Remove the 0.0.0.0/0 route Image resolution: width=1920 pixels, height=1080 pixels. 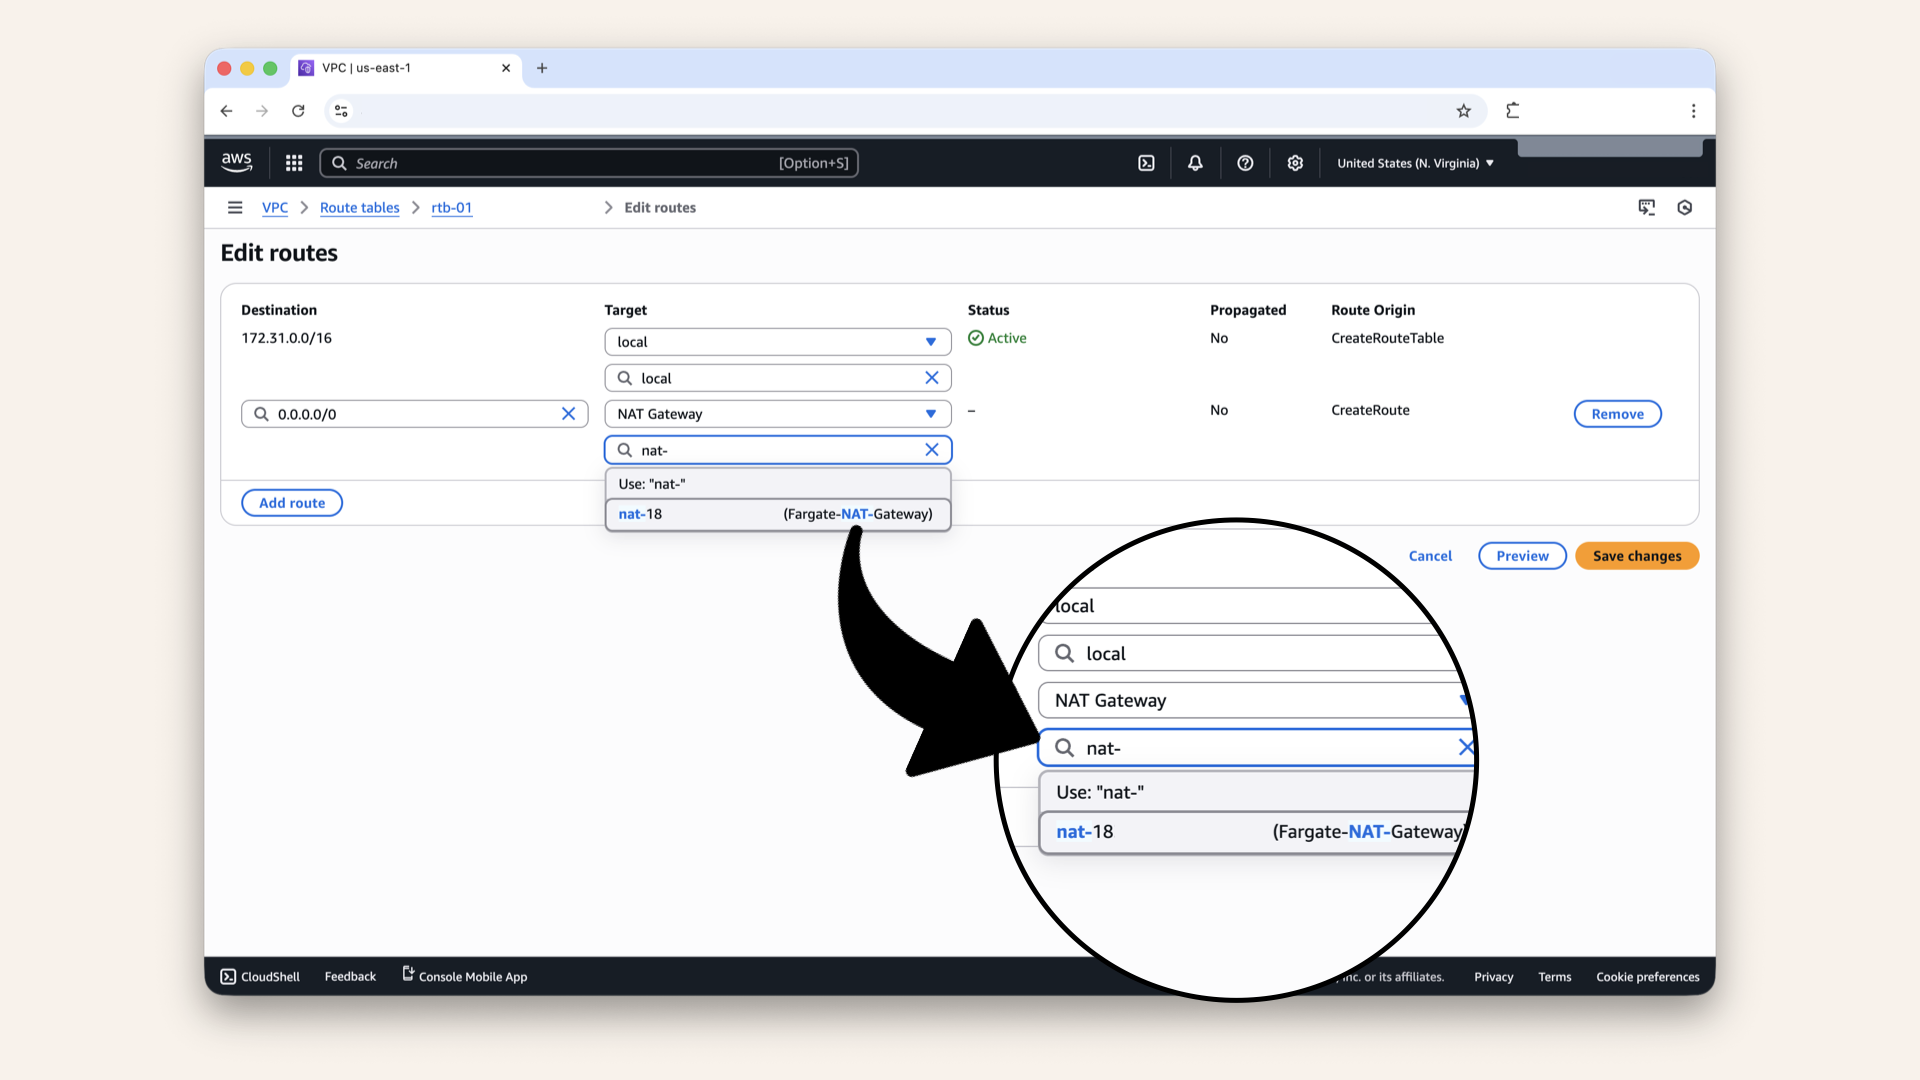[x=1617, y=413]
